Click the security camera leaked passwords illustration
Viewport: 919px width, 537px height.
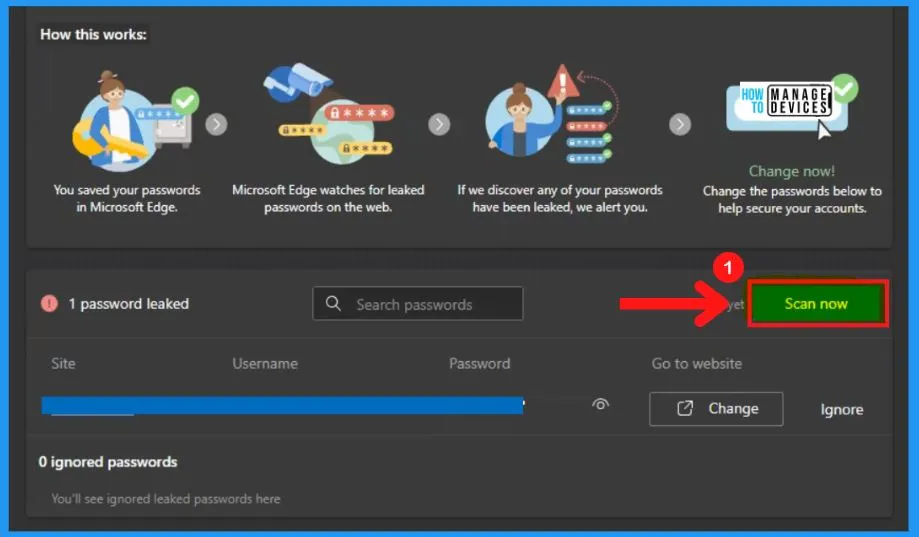pos(329,113)
